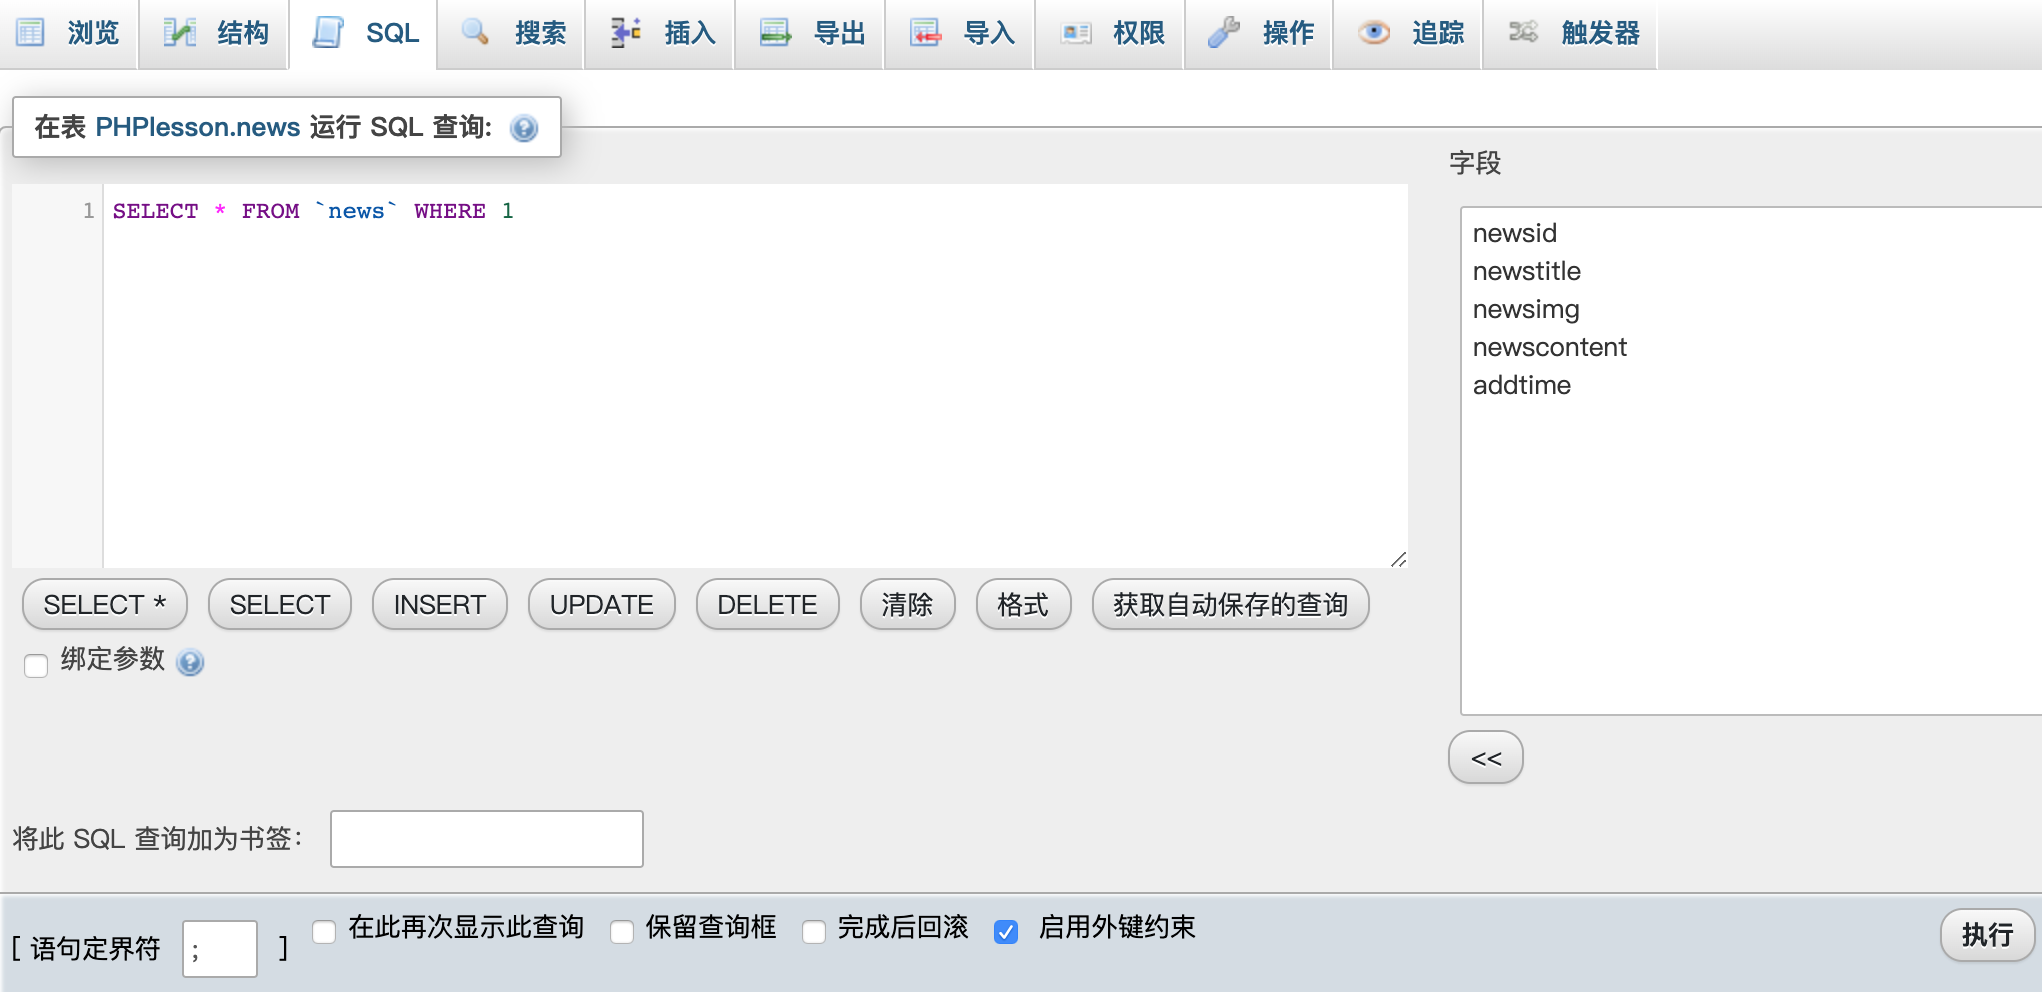Click the INSERT template button

click(x=440, y=605)
